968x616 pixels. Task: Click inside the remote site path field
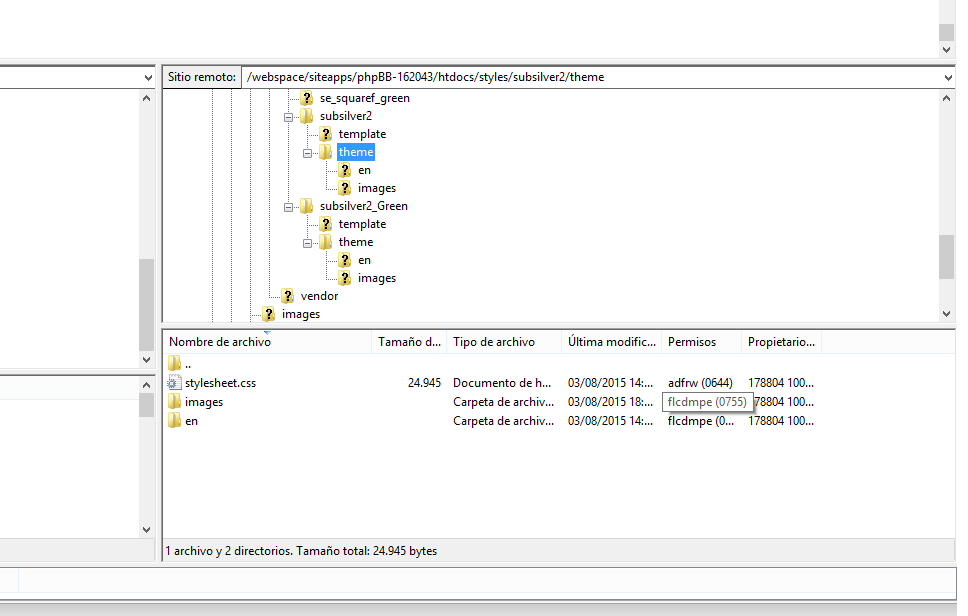pyautogui.click(x=590, y=77)
